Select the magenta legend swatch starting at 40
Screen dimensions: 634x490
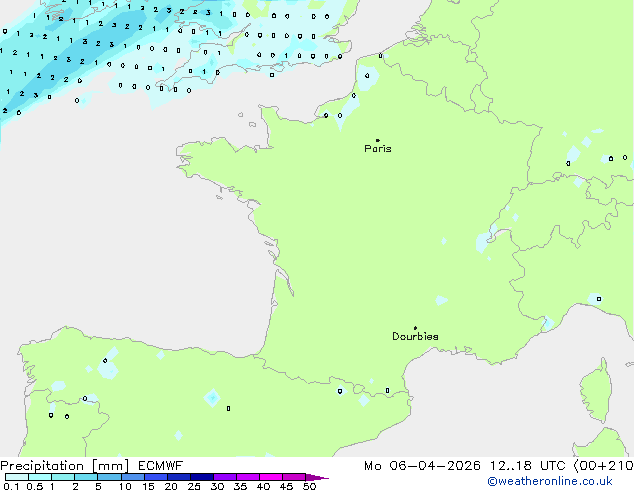271,477
